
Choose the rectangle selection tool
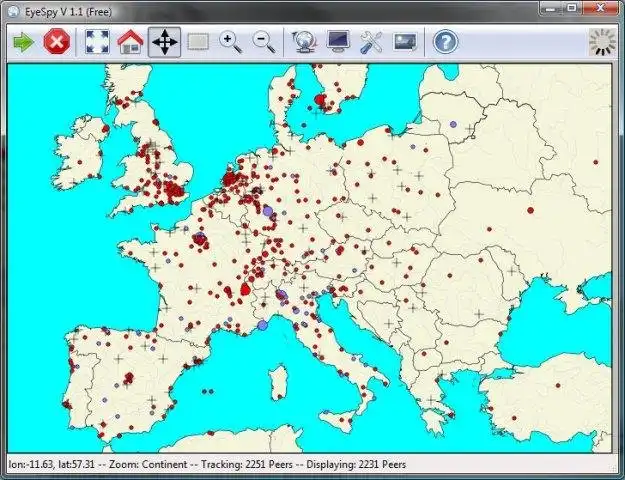coord(198,42)
